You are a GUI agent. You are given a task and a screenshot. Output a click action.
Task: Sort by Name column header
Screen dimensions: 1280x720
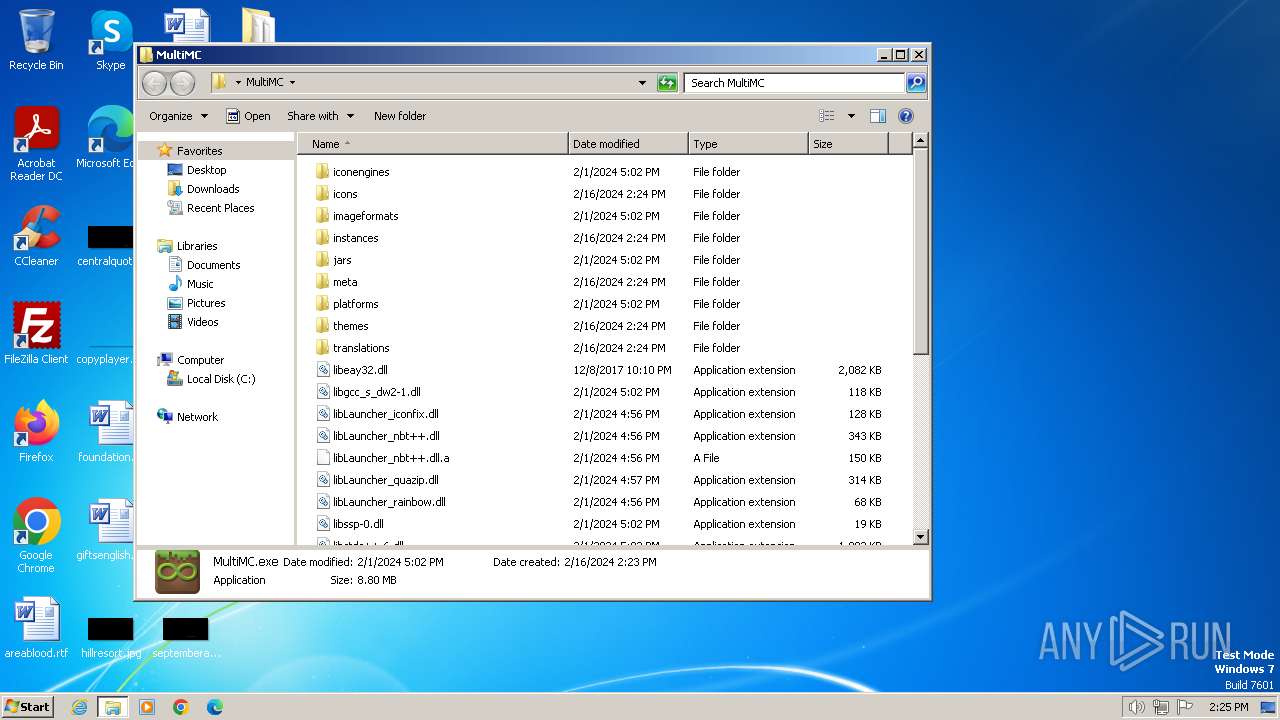(433, 144)
